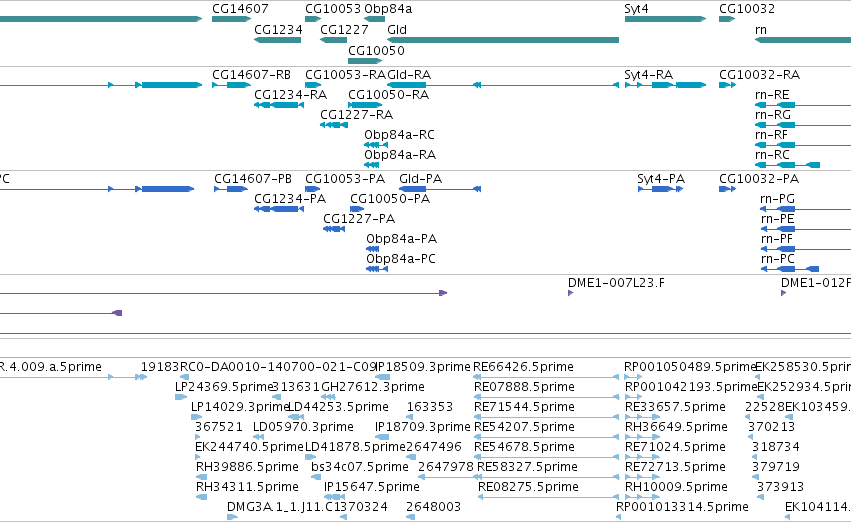Image resolution: width=851 pixels, height=522 pixels.
Task: Click feature label 2648003
Action: [434, 508]
